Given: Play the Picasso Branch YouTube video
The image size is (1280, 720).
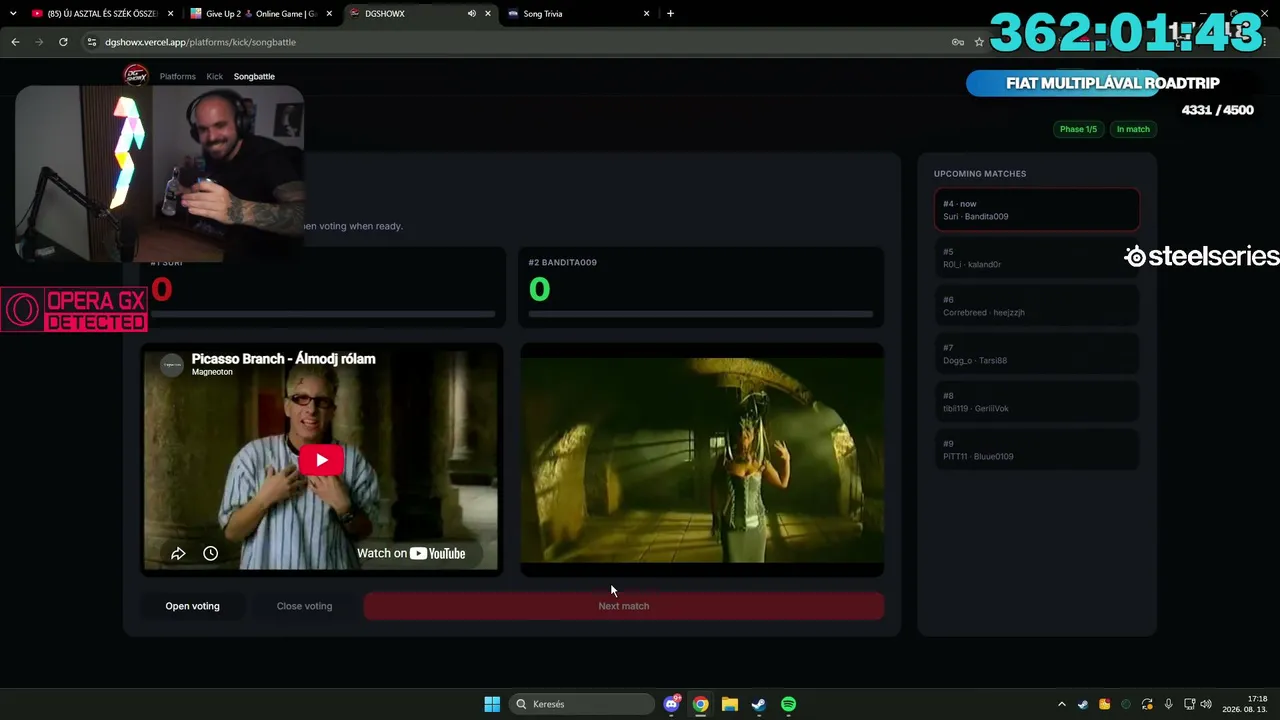Looking at the screenshot, I should click(321, 460).
